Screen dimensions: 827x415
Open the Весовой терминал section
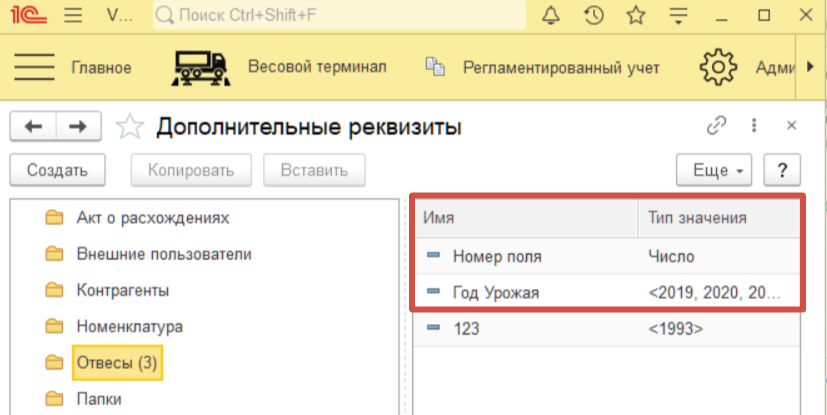[x=316, y=67]
